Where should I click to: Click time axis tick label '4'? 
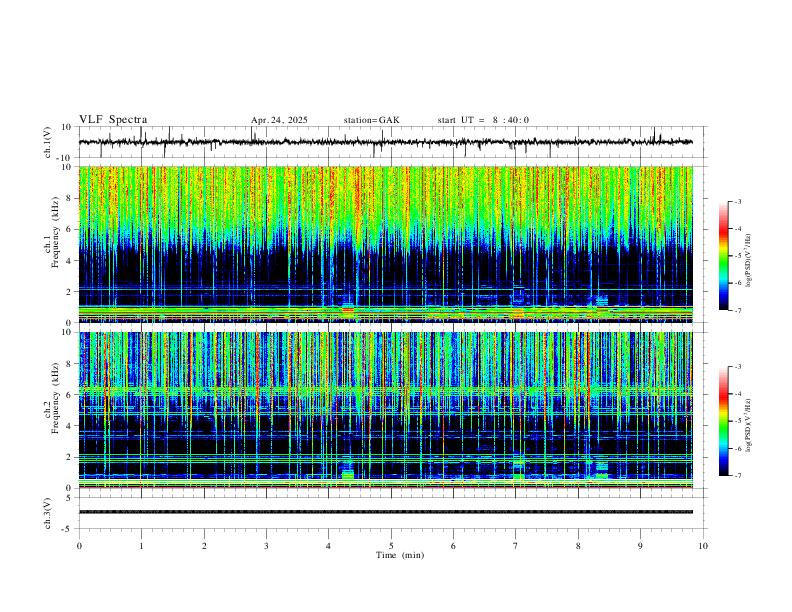point(329,546)
